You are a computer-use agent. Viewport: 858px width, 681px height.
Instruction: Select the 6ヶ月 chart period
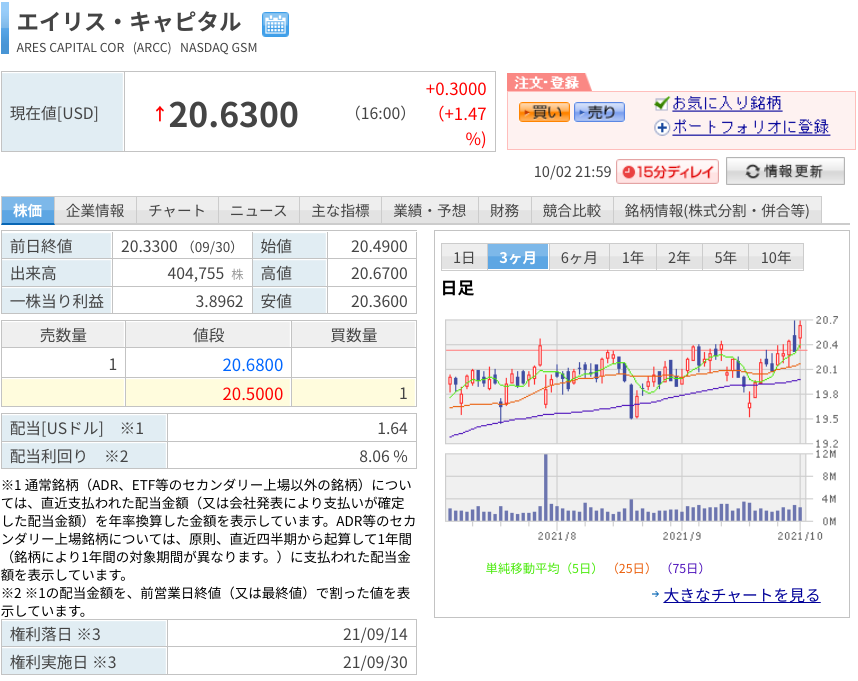[x=579, y=257]
